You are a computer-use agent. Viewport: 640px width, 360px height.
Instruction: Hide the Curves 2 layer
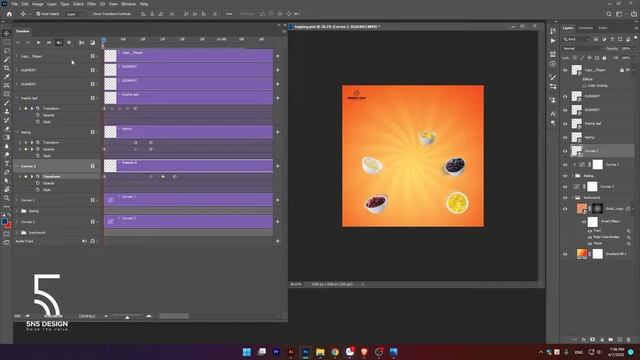pyautogui.click(x=565, y=151)
